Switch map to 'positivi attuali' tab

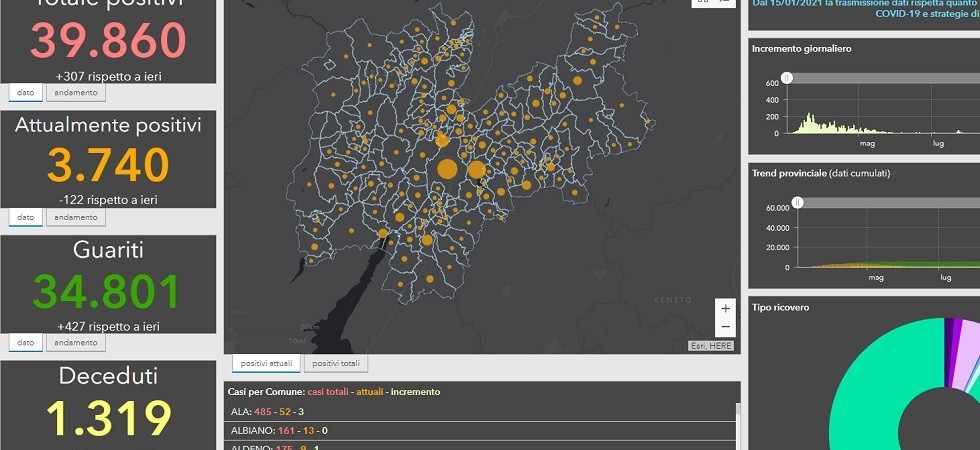click(x=266, y=363)
